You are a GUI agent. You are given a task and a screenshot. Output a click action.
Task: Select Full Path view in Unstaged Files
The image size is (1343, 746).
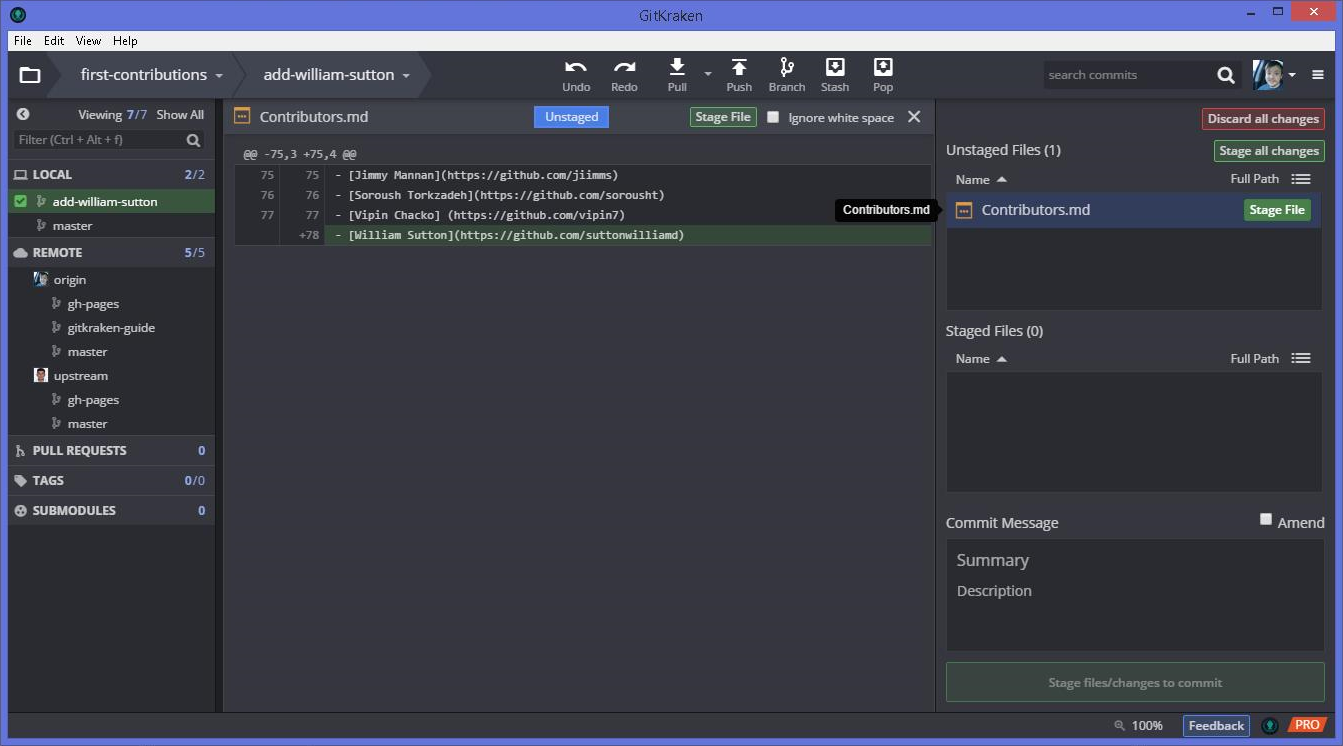(x=1254, y=179)
